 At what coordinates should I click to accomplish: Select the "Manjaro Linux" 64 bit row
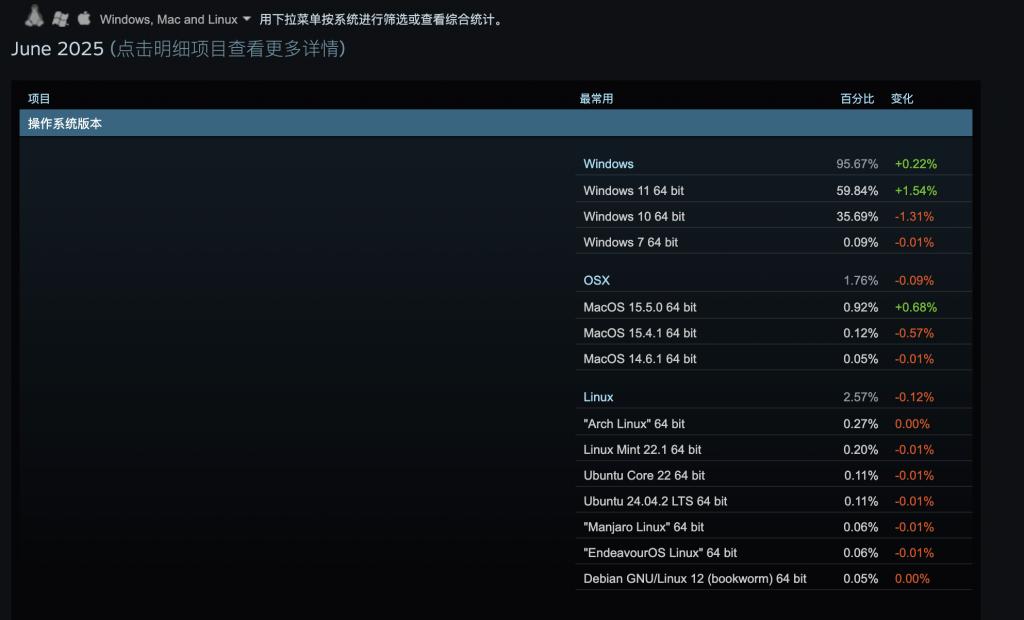pyautogui.click(x=774, y=527)
